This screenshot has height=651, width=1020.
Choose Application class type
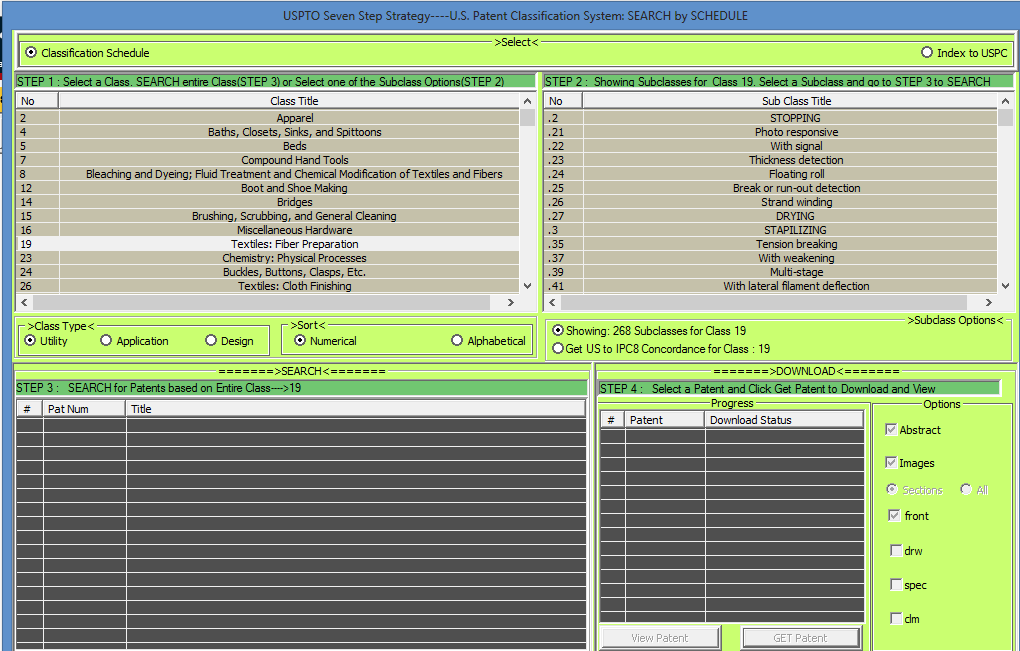click(106, 341)
